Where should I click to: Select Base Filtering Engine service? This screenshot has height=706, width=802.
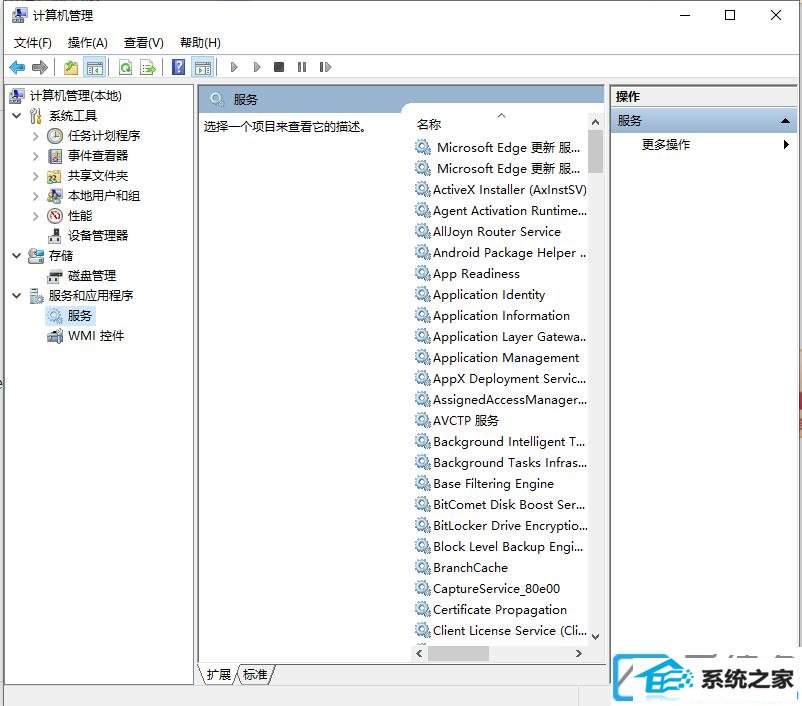[493, 483]
